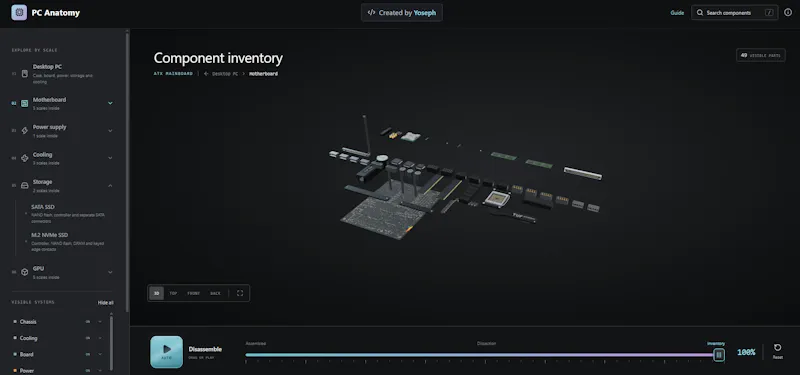Toggle the fullscreen viewport icon
Viewport: 800px width, 375px height.
pyautogui.click(x=240, y=293)
